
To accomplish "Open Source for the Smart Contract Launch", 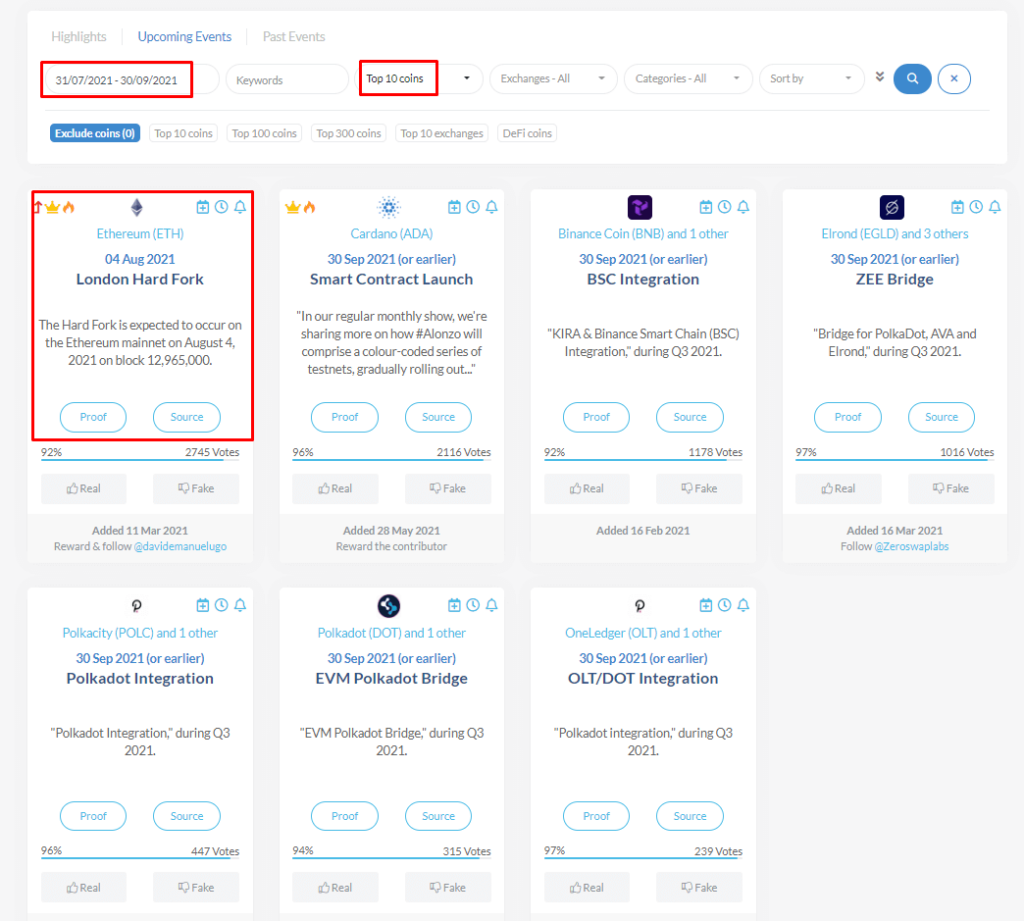I will point(438,417).
